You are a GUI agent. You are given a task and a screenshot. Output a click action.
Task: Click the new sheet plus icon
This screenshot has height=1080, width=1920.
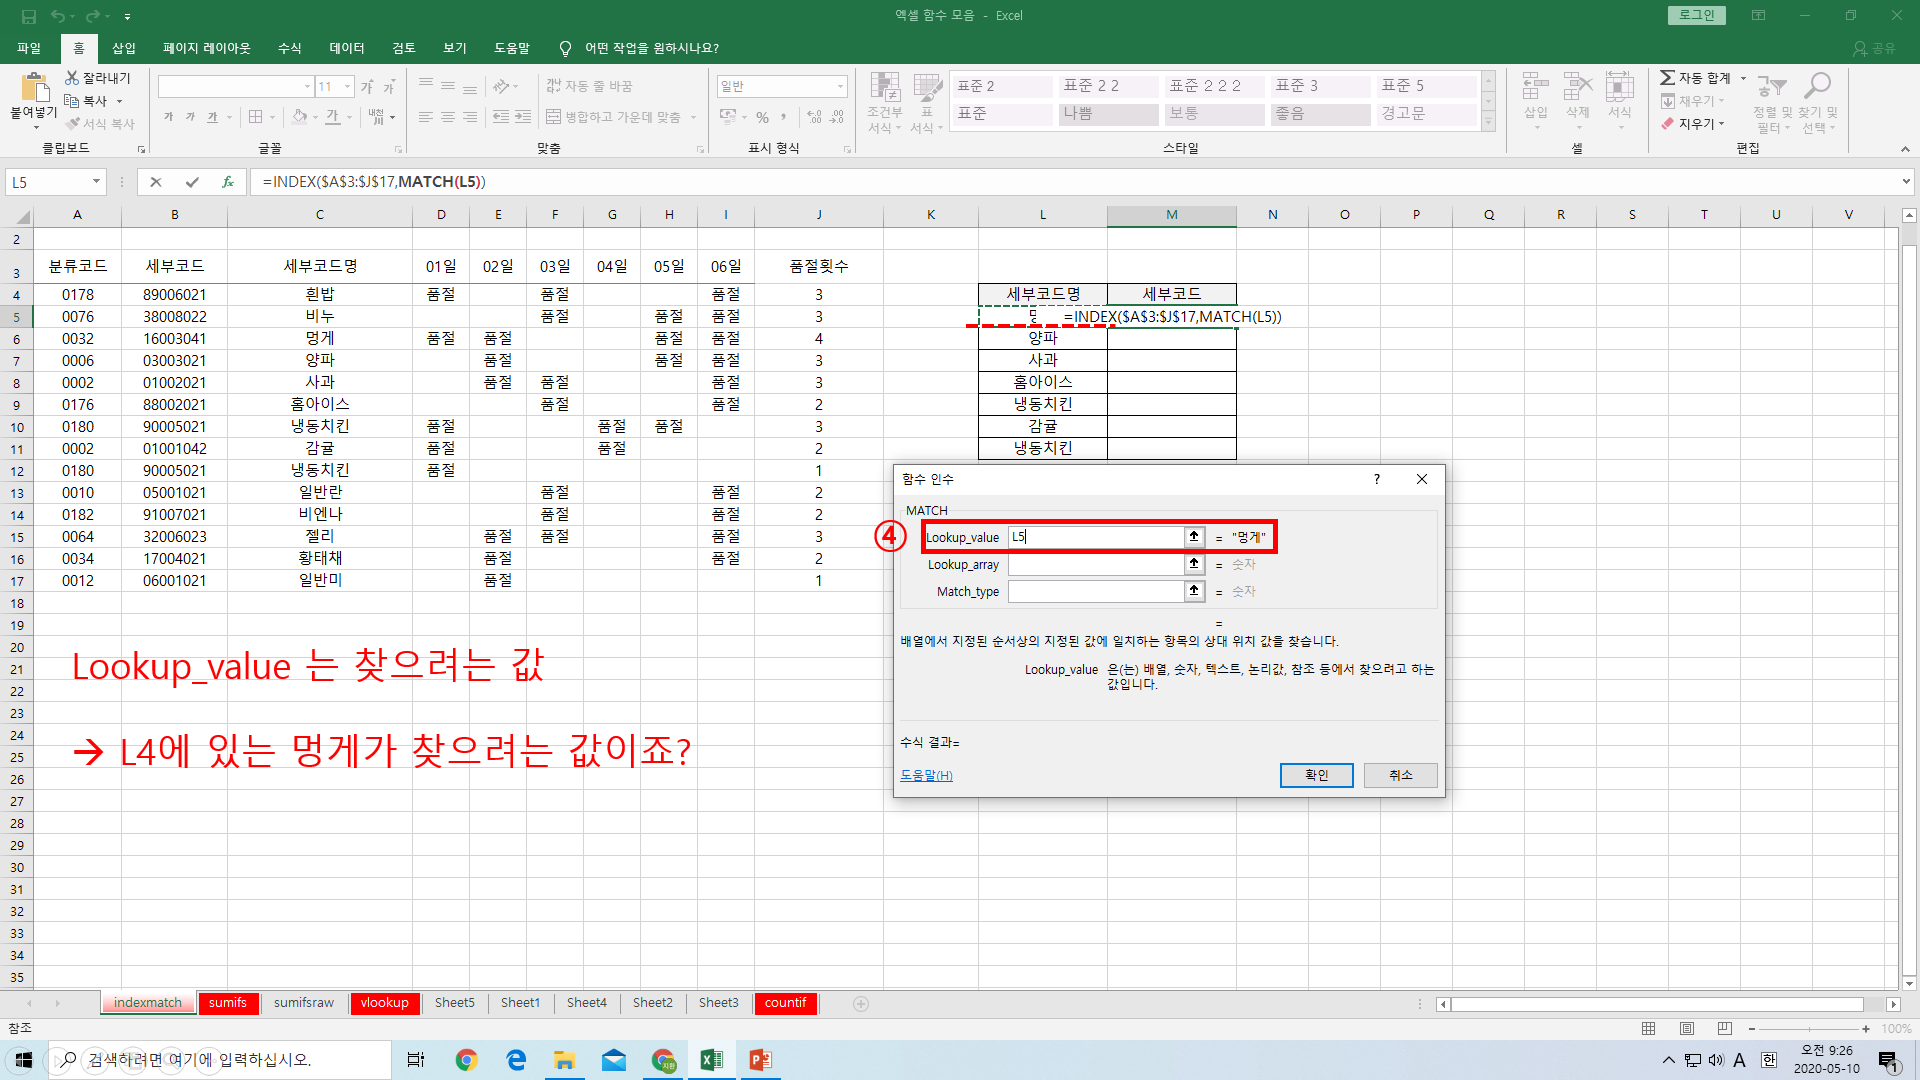(x=861, y=1003)
